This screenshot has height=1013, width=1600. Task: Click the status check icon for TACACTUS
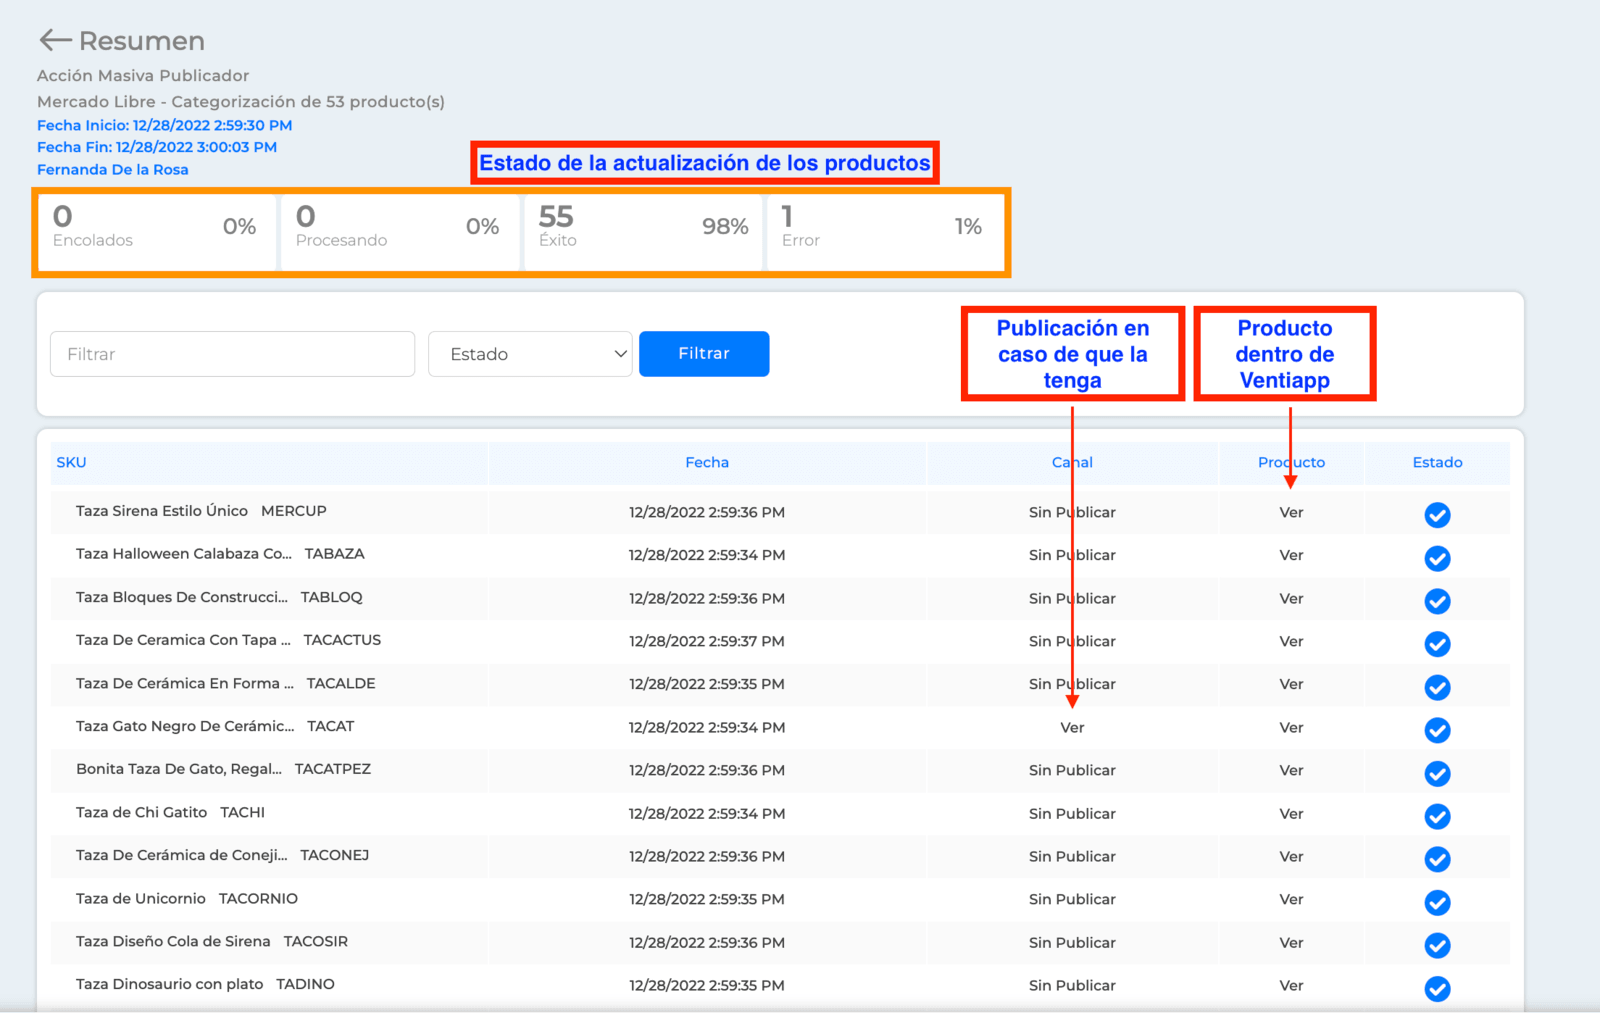tap(1437, 643)
